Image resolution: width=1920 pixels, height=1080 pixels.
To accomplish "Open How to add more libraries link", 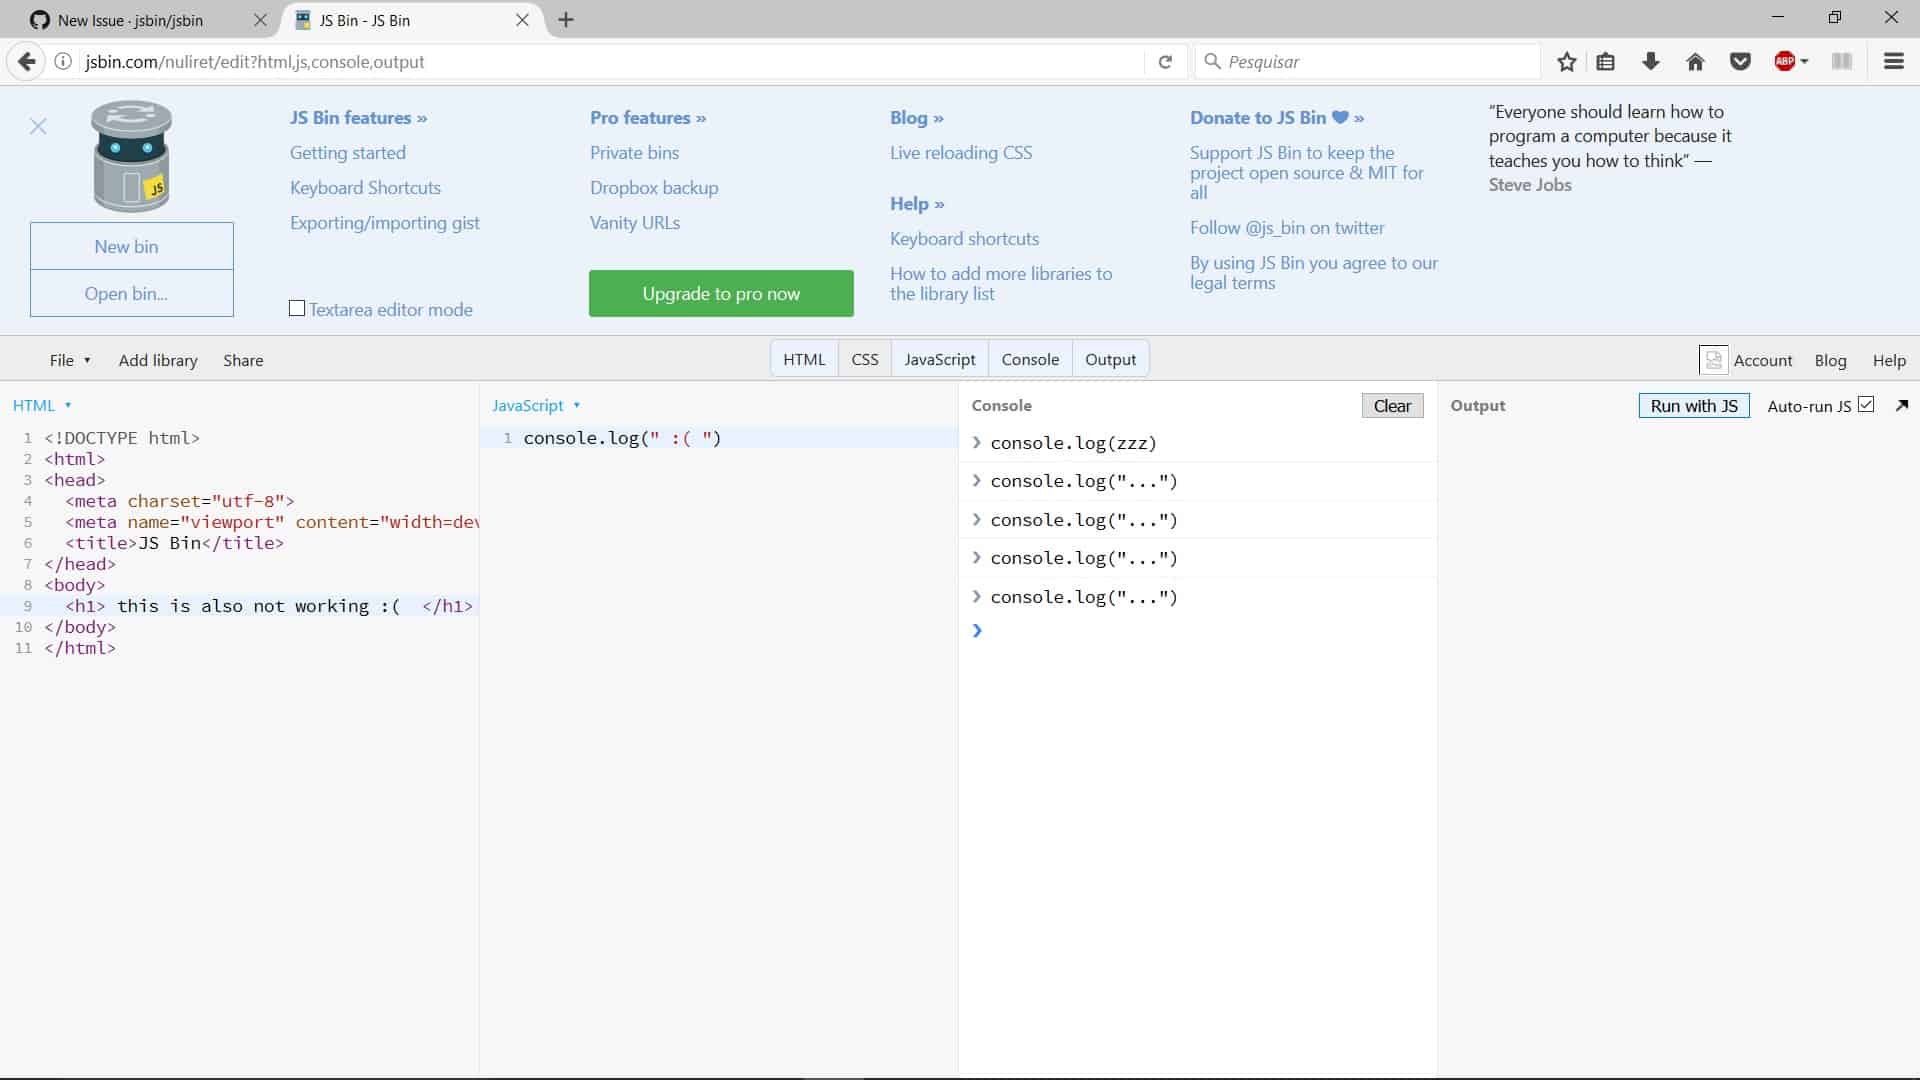I will tap(1001, 283).
